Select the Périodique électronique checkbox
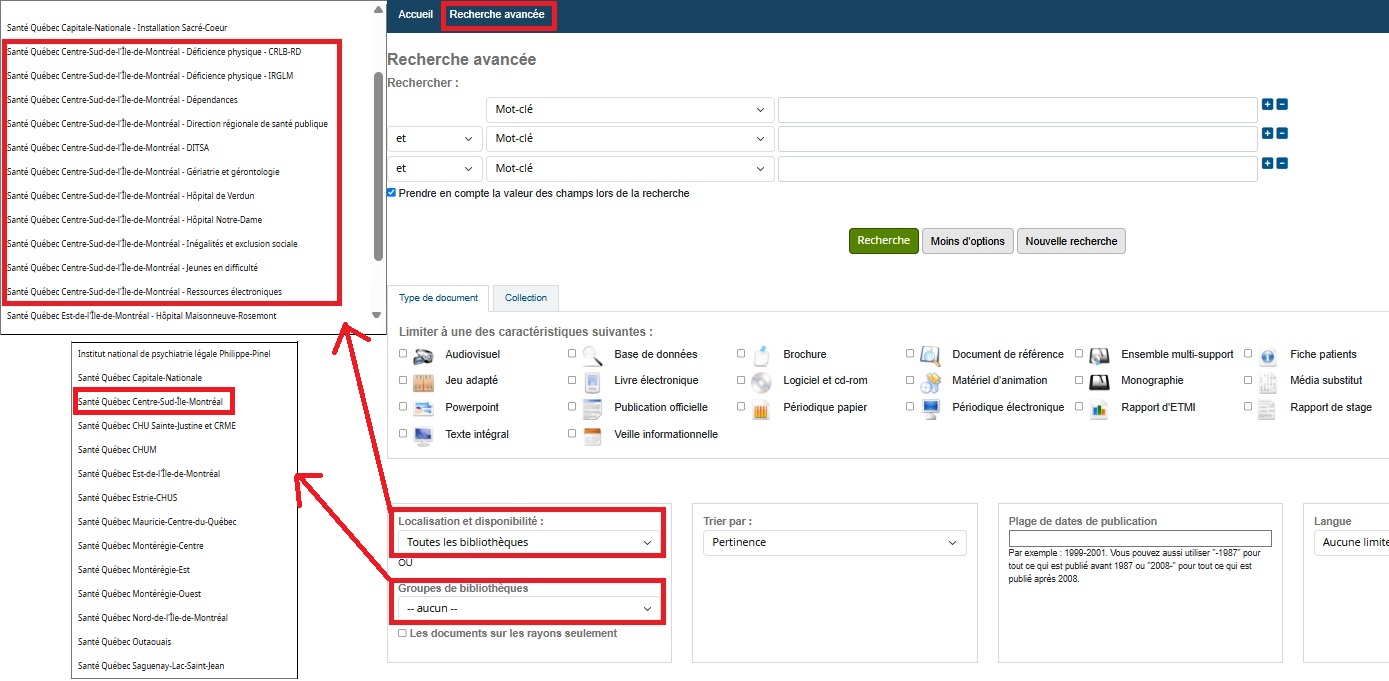 click(910, 407)
